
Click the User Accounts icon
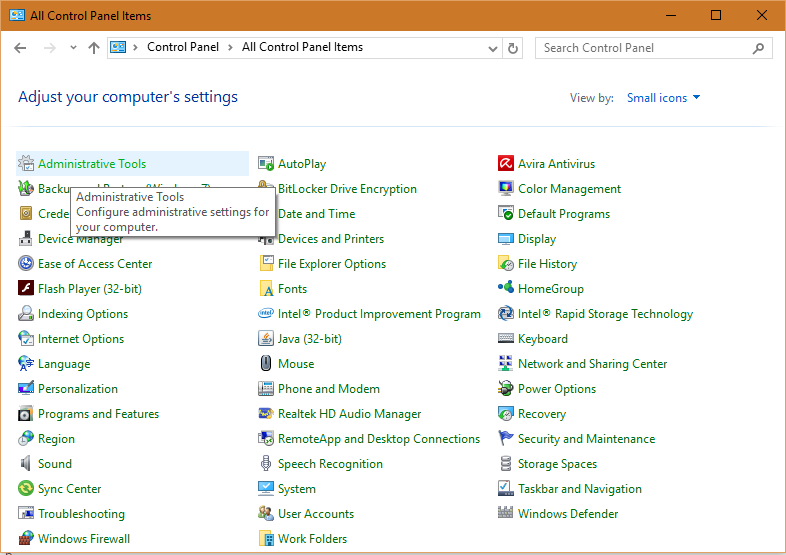[x=266, y=513]
